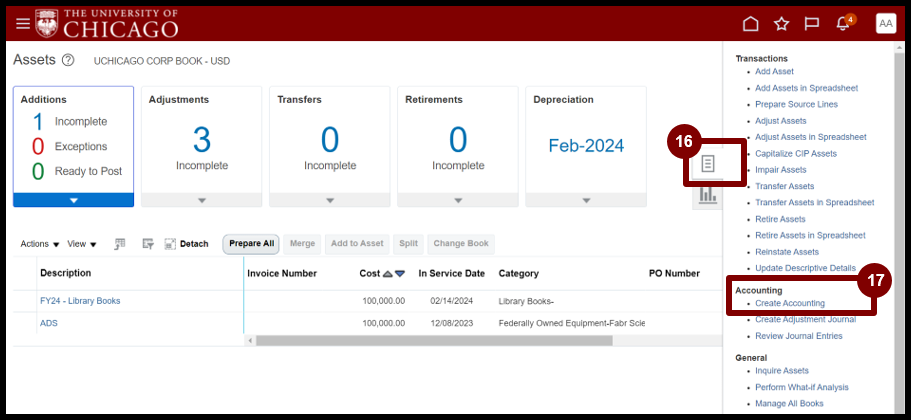Open Transfer Assets in Spreadsheet link
911x420 pixels.
click(x=815, y=202)
